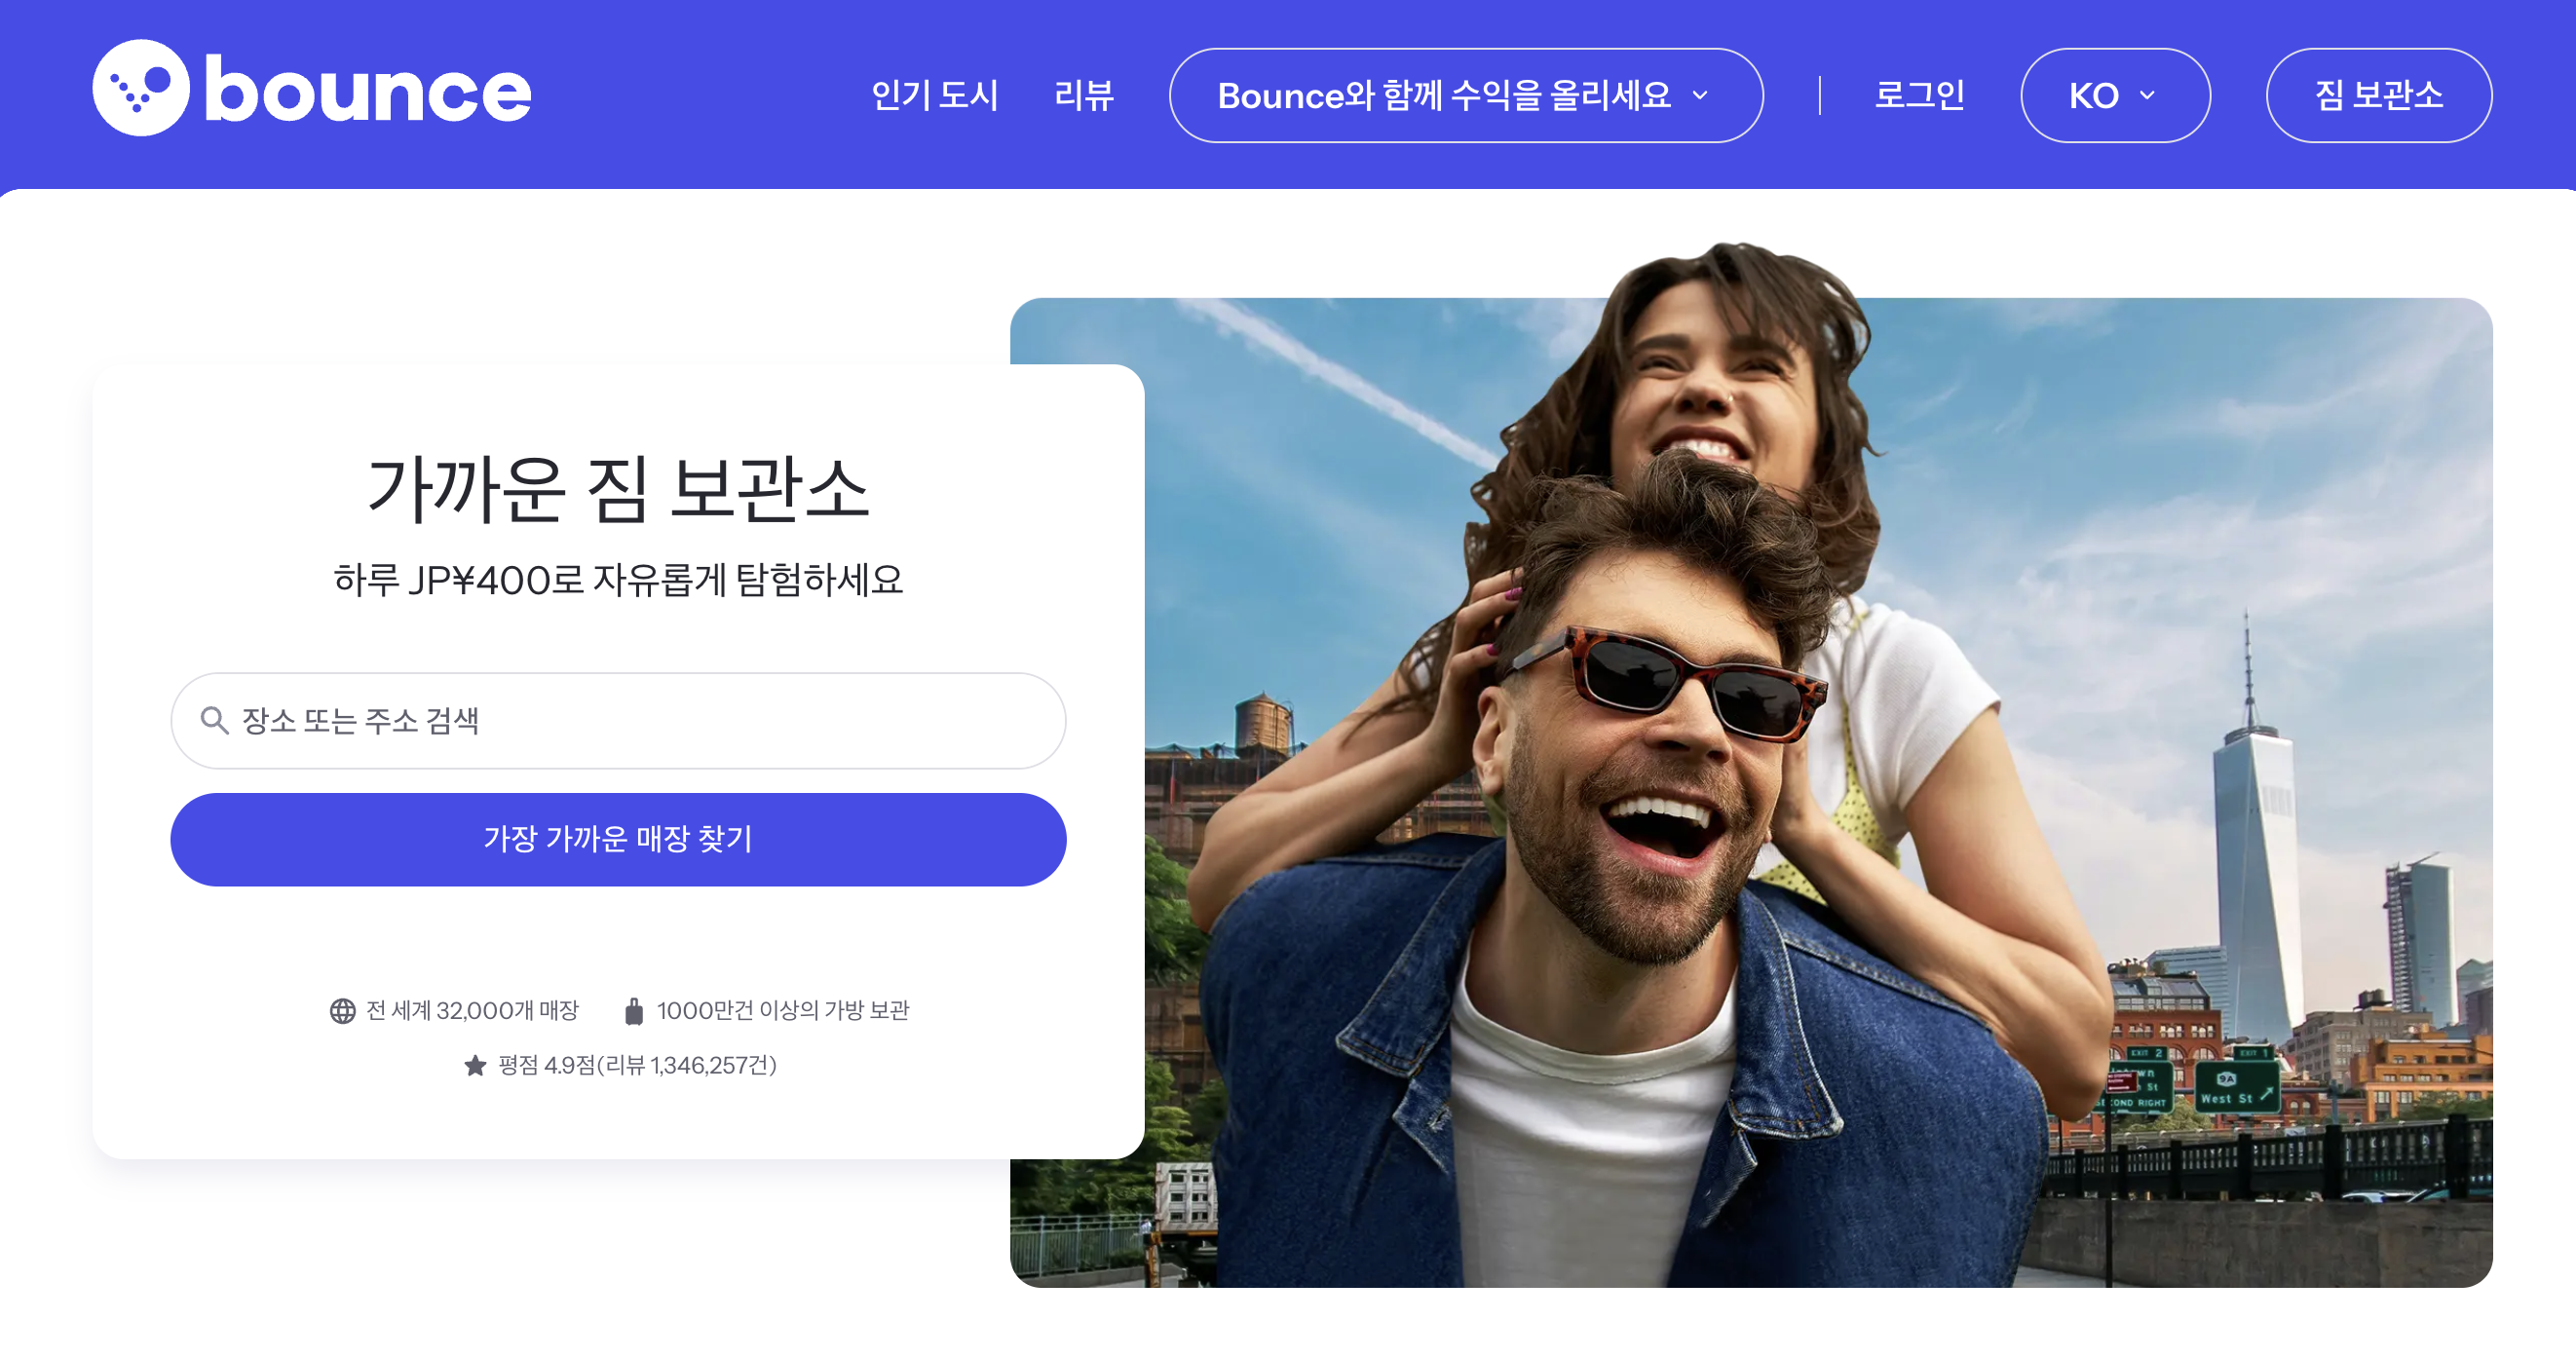Expand Bounce와 함께 수익을 올리세요 dropdown
2576x1358 pixels.
(1443, 96)
